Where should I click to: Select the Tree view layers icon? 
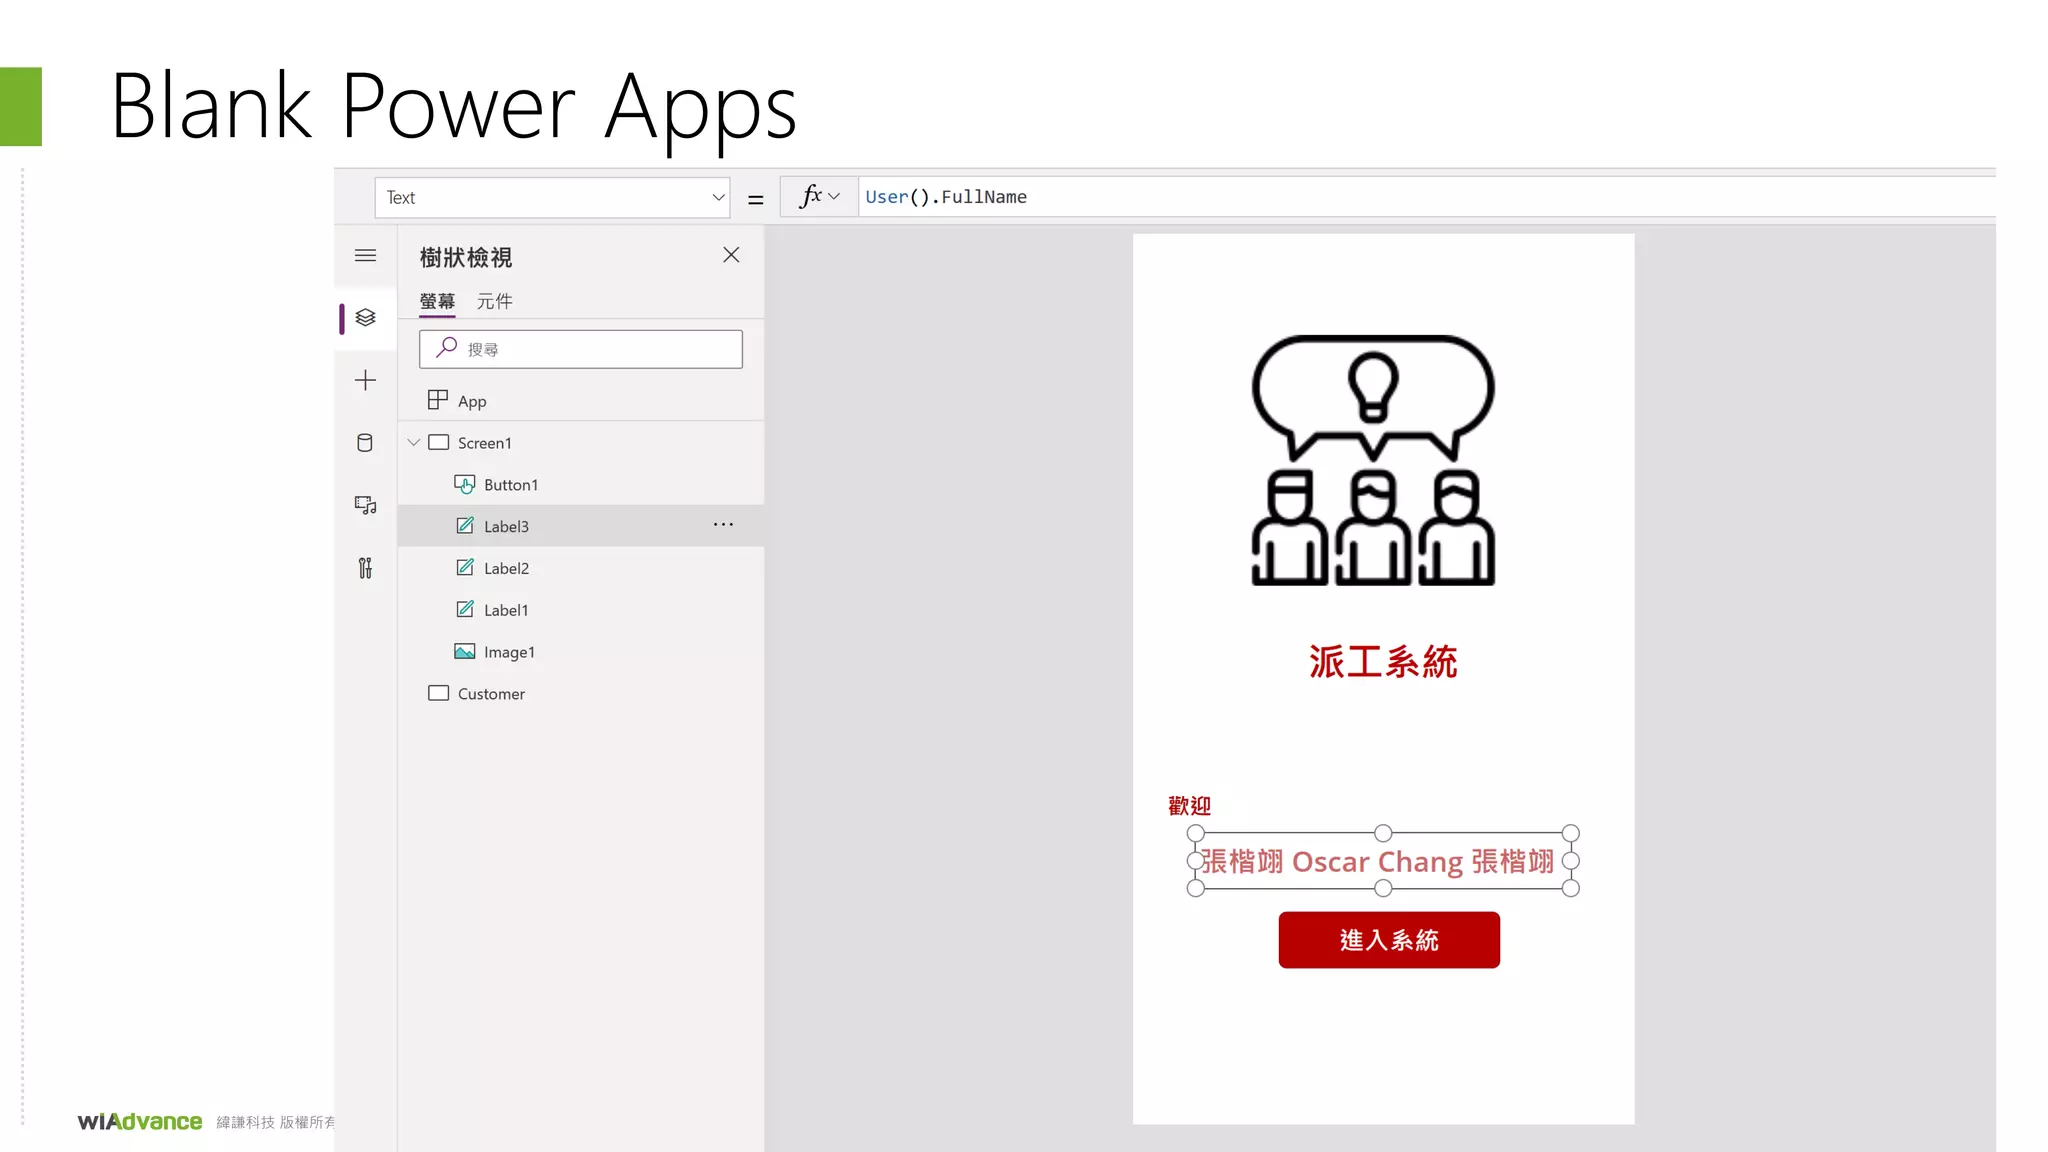[x=365, y=318]
